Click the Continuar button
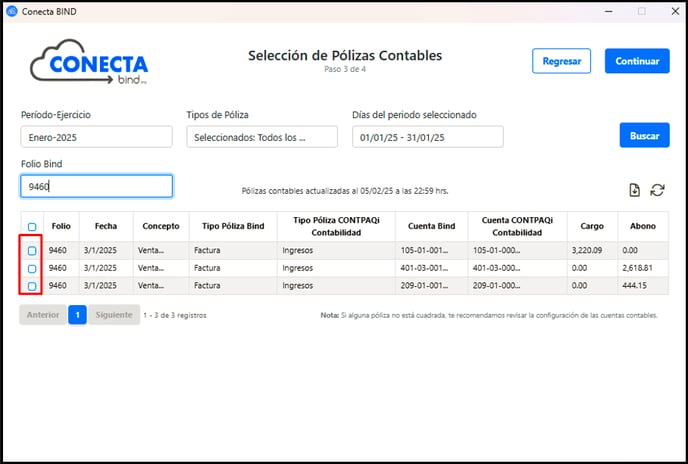 (x=637, y=61)
